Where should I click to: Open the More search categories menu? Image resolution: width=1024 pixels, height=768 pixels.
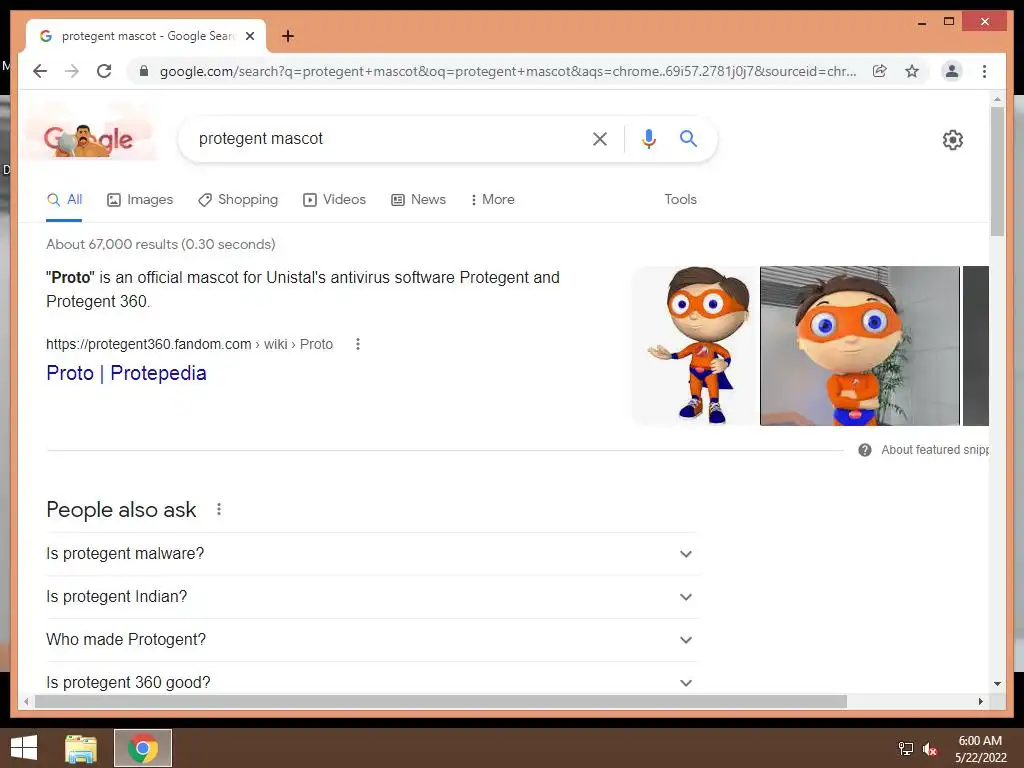tap(492, 199)
